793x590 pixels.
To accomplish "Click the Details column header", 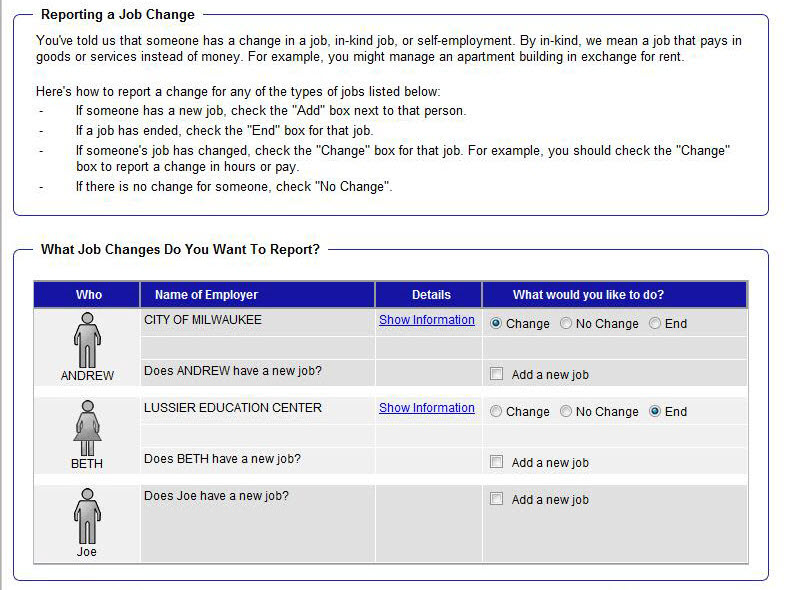I will (431, 295).
